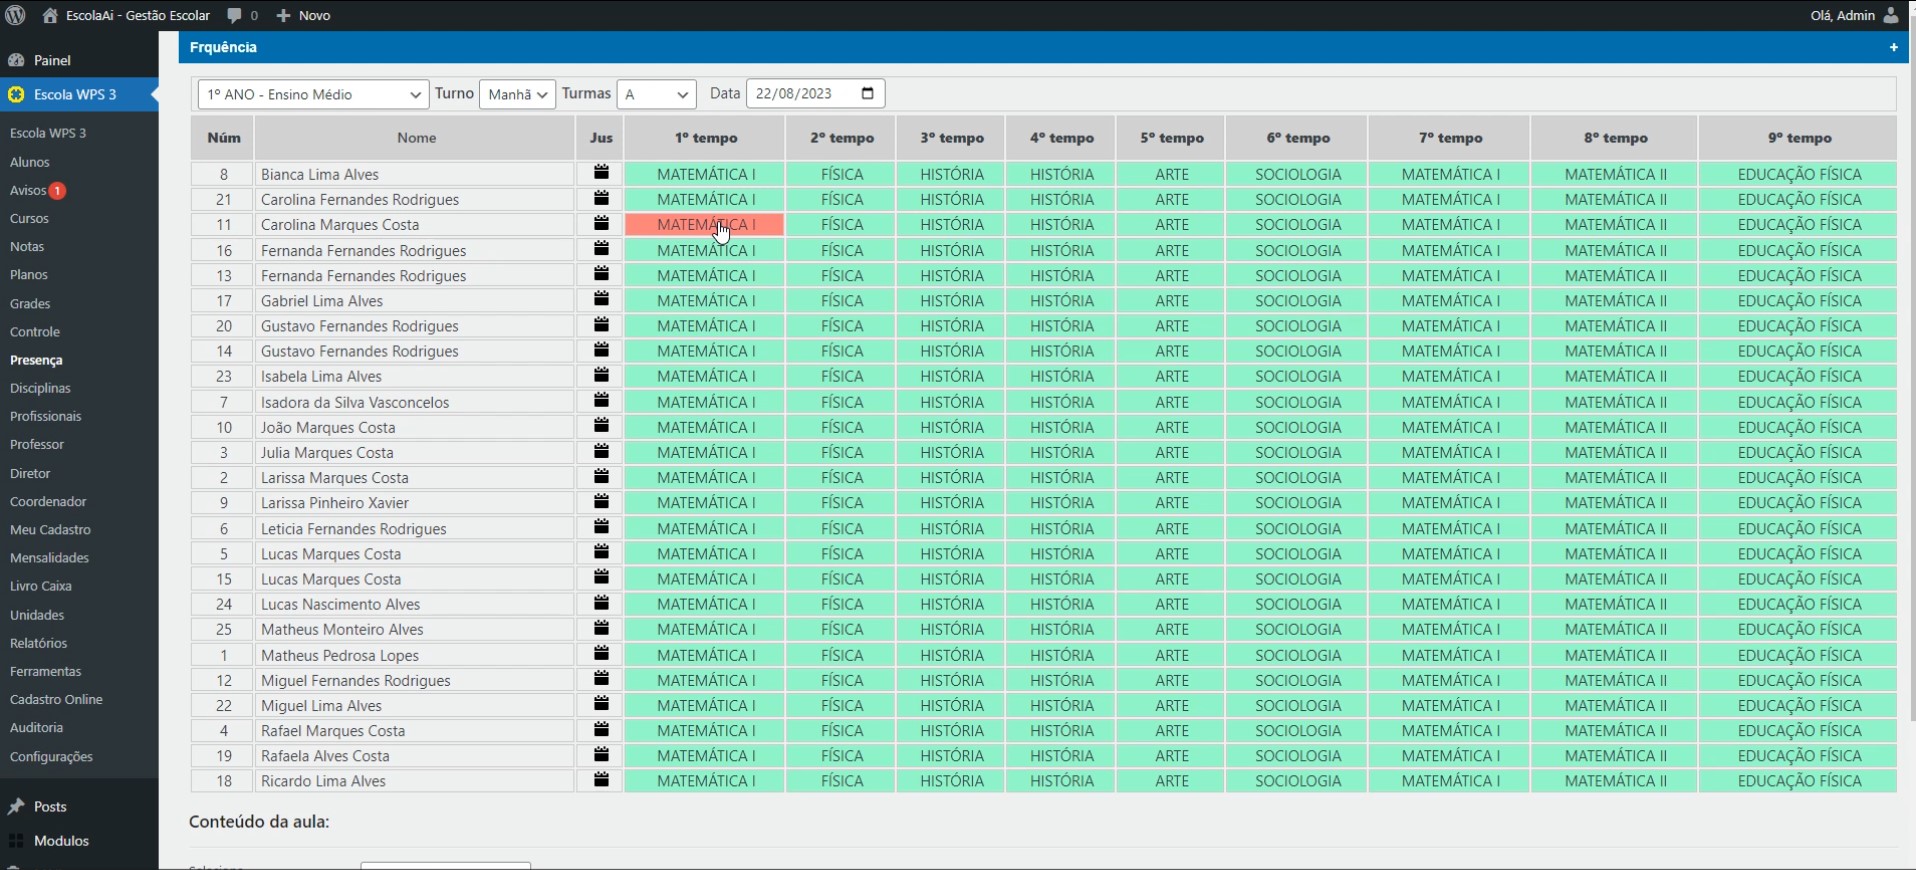
Task: Toggle 5º tempo ARTE for Gabriel Lima Alves
Action: click(1171, 300)
